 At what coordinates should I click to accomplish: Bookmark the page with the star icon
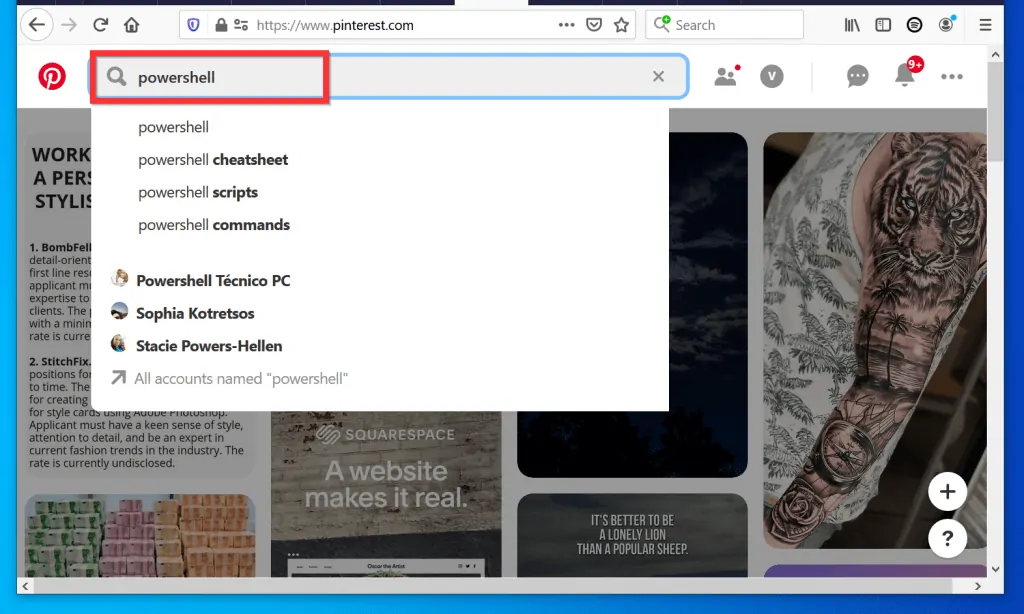[x=621, y=24]
